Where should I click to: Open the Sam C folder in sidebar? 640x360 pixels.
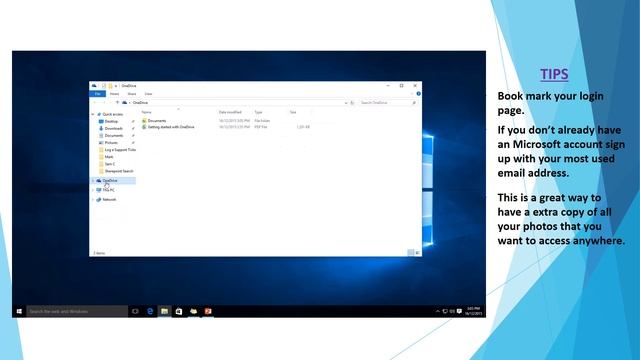click(x=109, y=164)
